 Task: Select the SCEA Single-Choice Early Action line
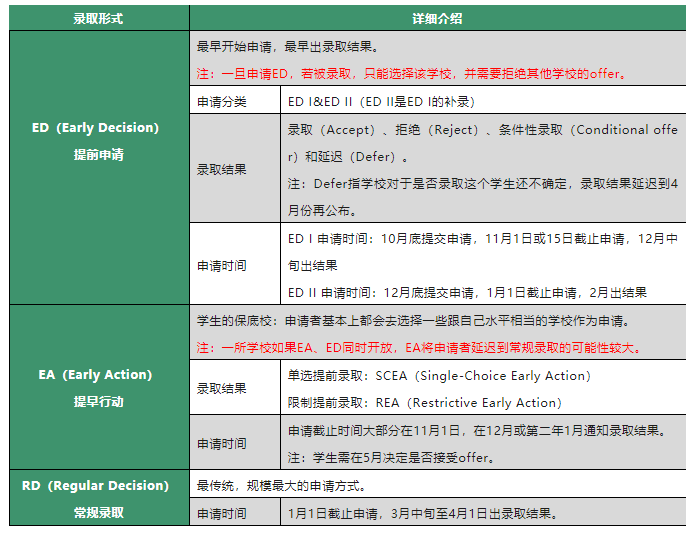pos(439,376)
